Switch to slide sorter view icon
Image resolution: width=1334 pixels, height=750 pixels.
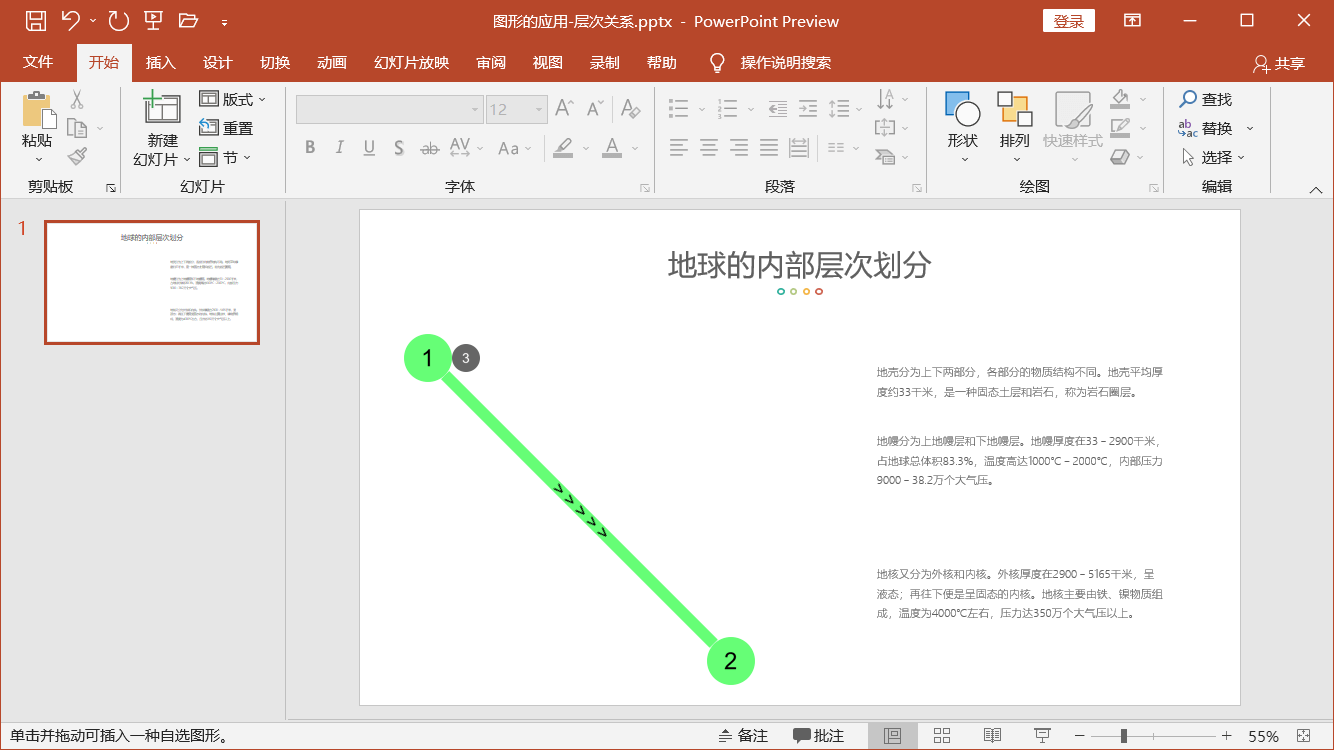coord(942,736)
